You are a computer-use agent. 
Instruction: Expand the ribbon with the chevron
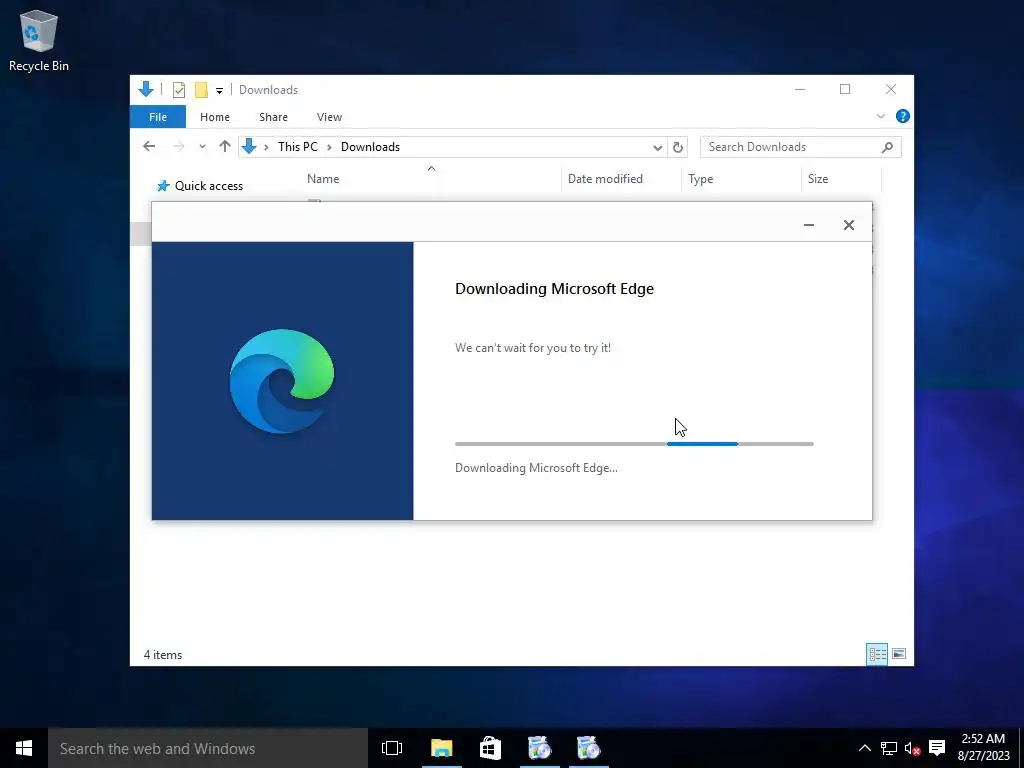(880, 116)
